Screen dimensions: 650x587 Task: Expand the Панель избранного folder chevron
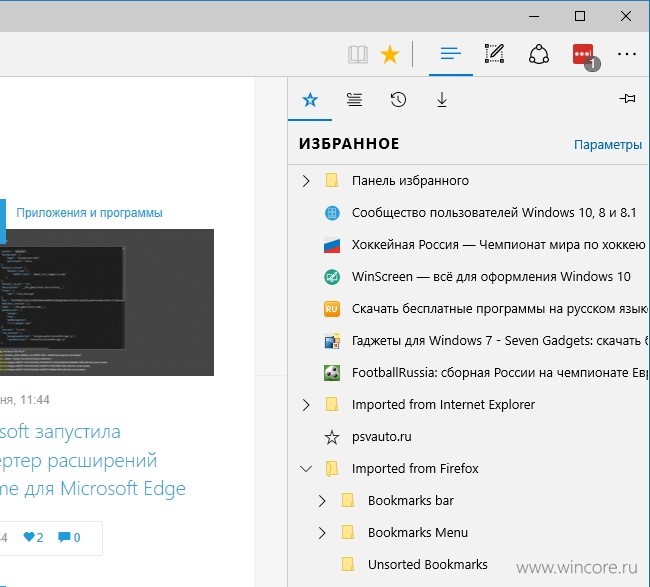306,181
